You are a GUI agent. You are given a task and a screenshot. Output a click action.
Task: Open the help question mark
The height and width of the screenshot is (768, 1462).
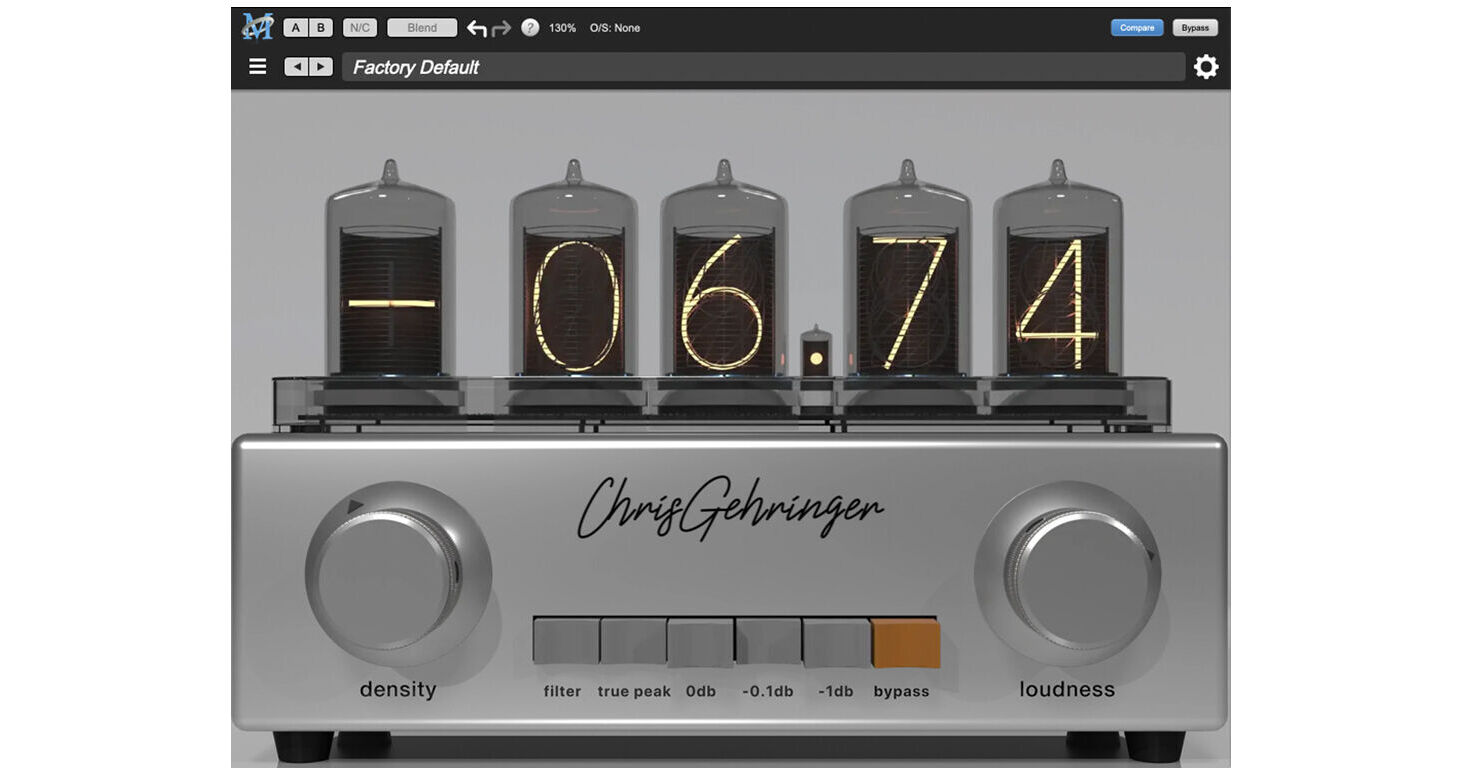[530, 28]
